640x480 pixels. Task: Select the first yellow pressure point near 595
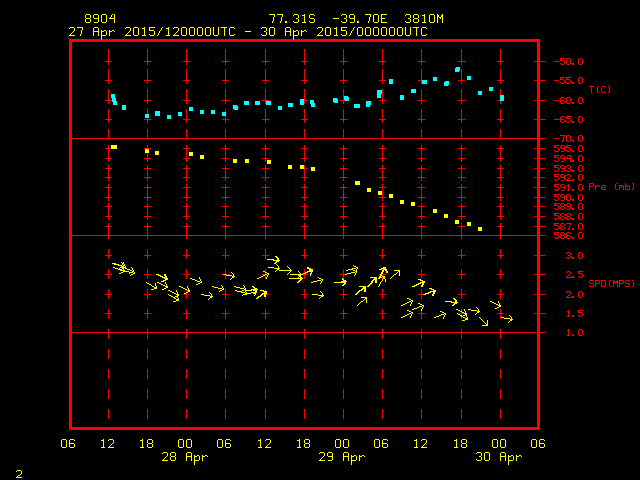click(x=114, y=147)
